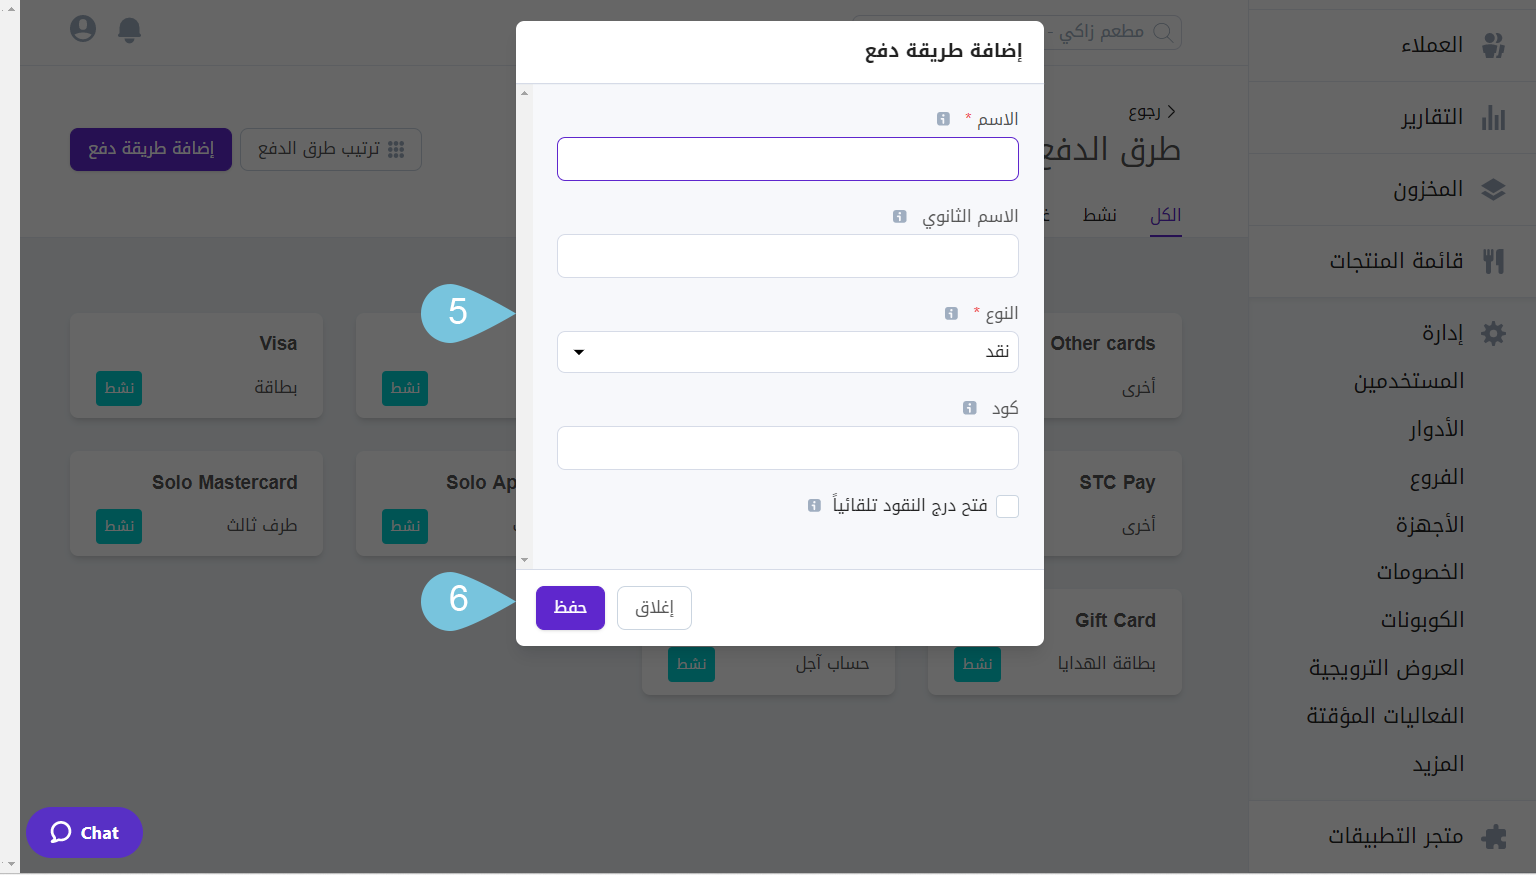The width and height of the screenshot is (1536, 875).
Task: Click inside the الاسم الثانوي input field
Action: (x=788, y=256)
